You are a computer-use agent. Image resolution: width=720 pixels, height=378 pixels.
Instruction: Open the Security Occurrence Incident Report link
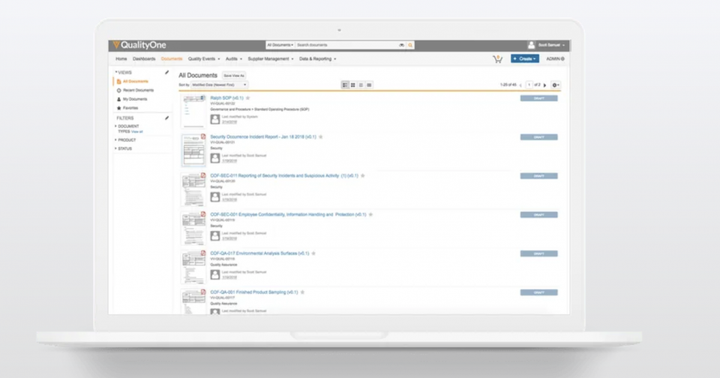264,137
